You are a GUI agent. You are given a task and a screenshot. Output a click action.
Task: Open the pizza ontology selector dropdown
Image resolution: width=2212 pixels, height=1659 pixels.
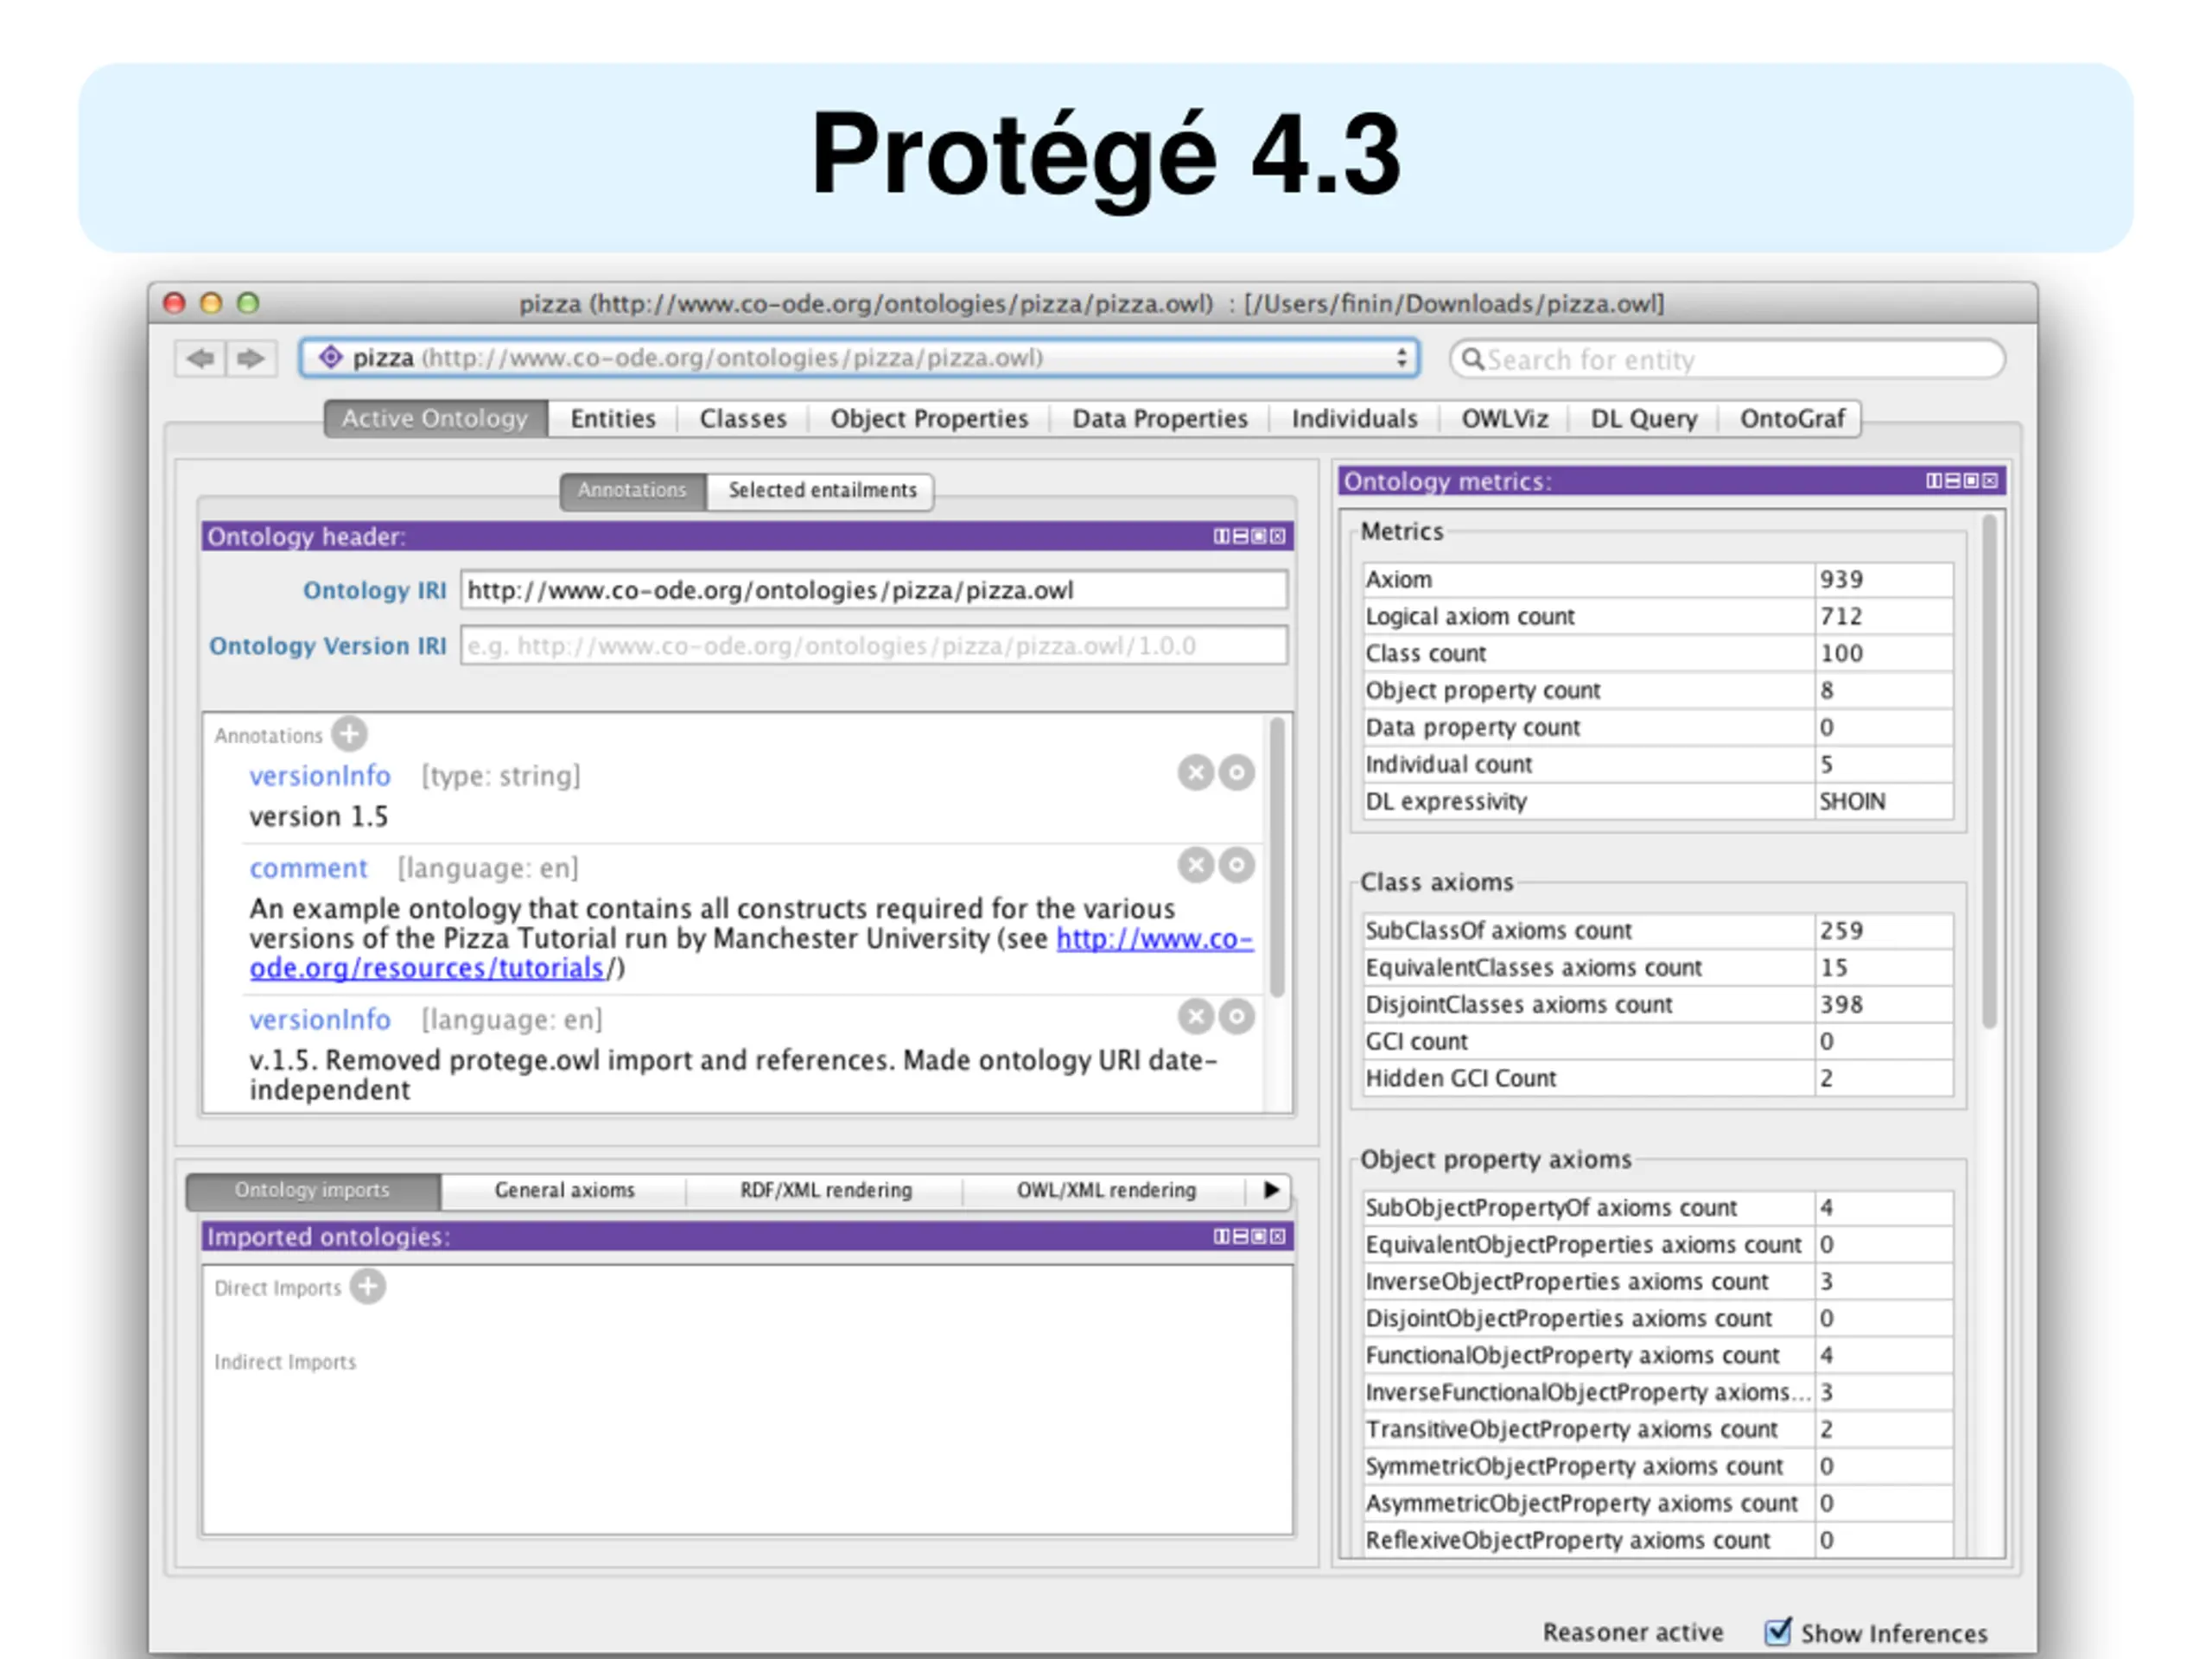[860, 358]
